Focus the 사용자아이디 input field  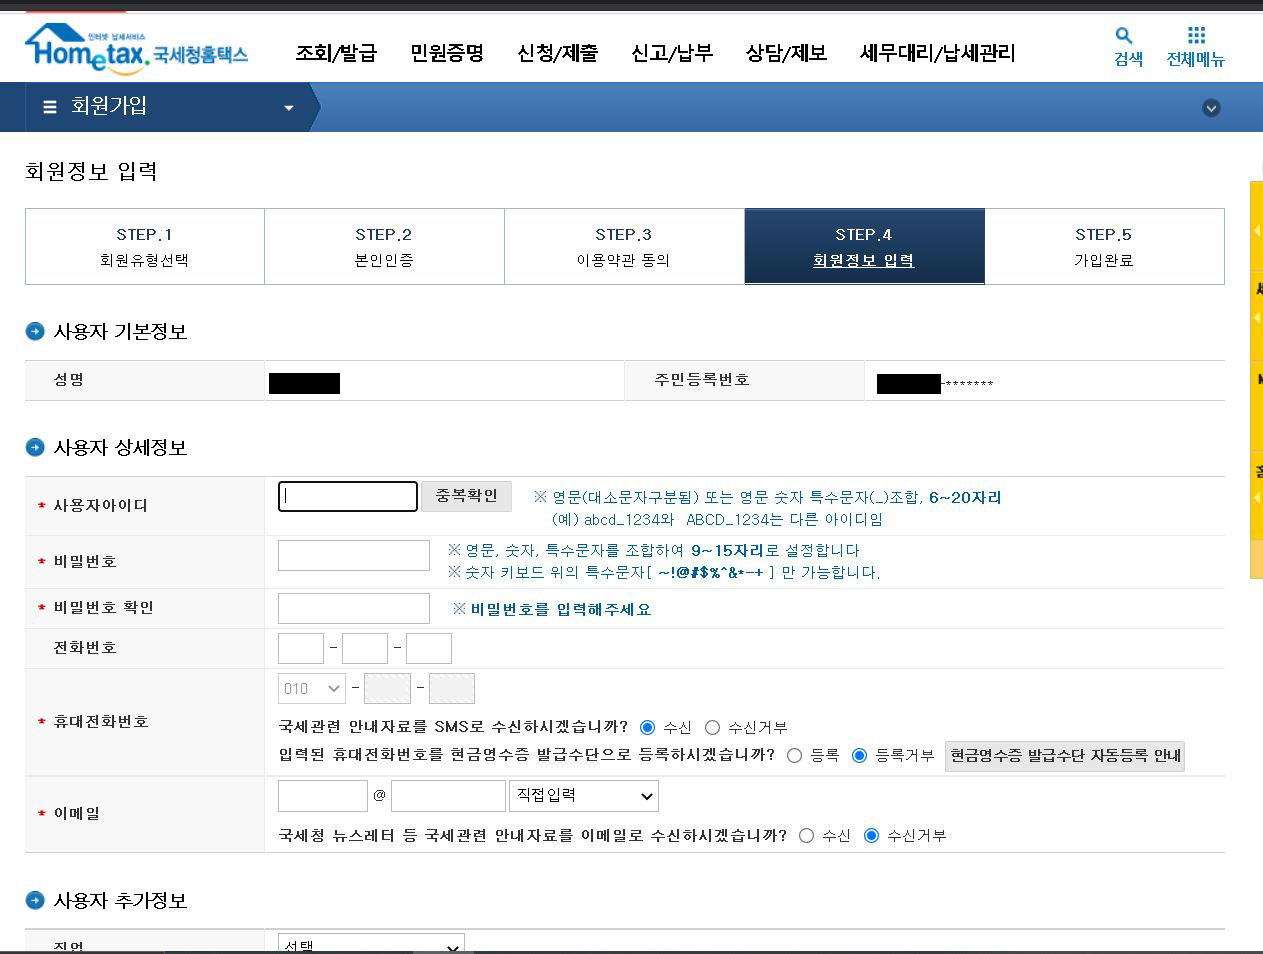pyautogui.click(x=348, y=497)
